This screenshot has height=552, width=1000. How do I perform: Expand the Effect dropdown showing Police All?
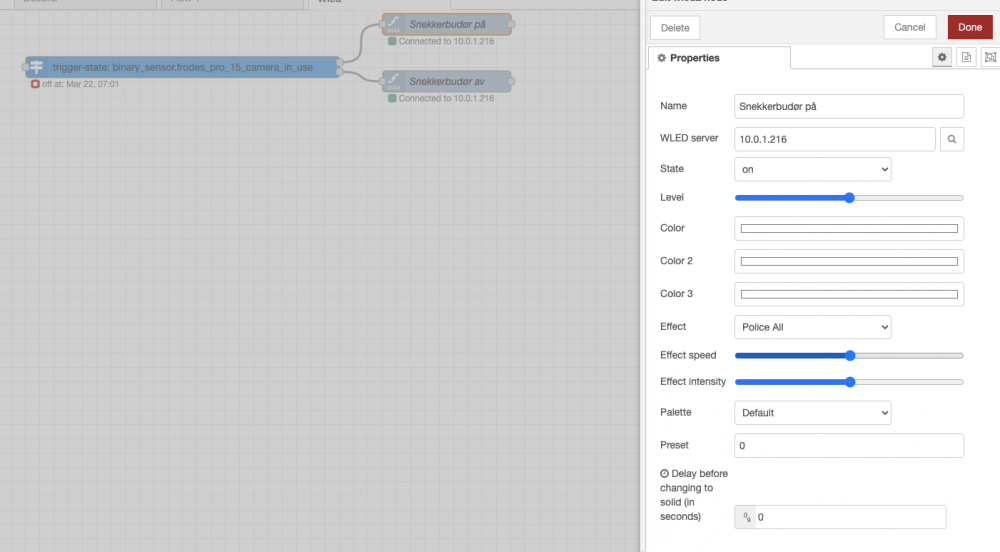pyautogui.click(x=812, y=327)
